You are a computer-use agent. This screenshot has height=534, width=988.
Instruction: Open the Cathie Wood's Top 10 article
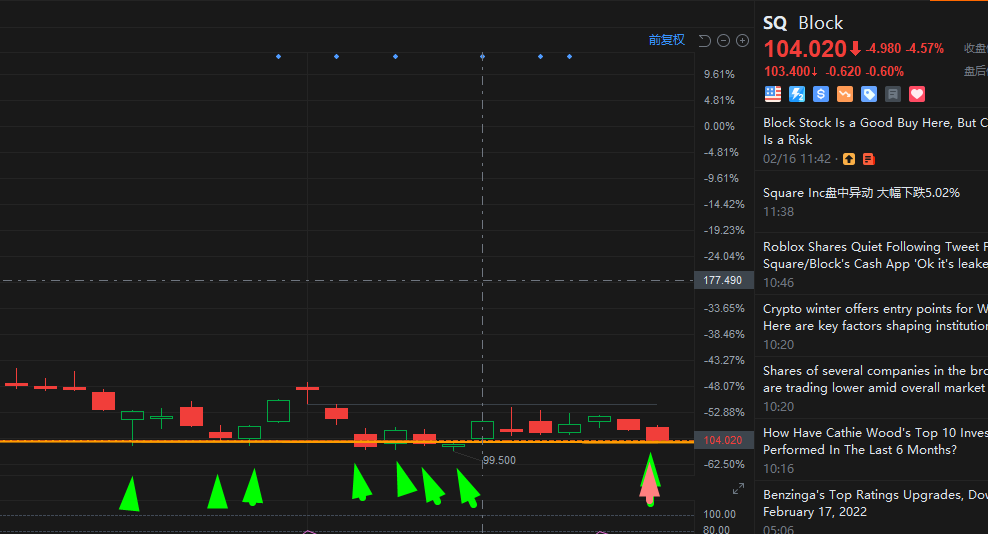[875, 441]
